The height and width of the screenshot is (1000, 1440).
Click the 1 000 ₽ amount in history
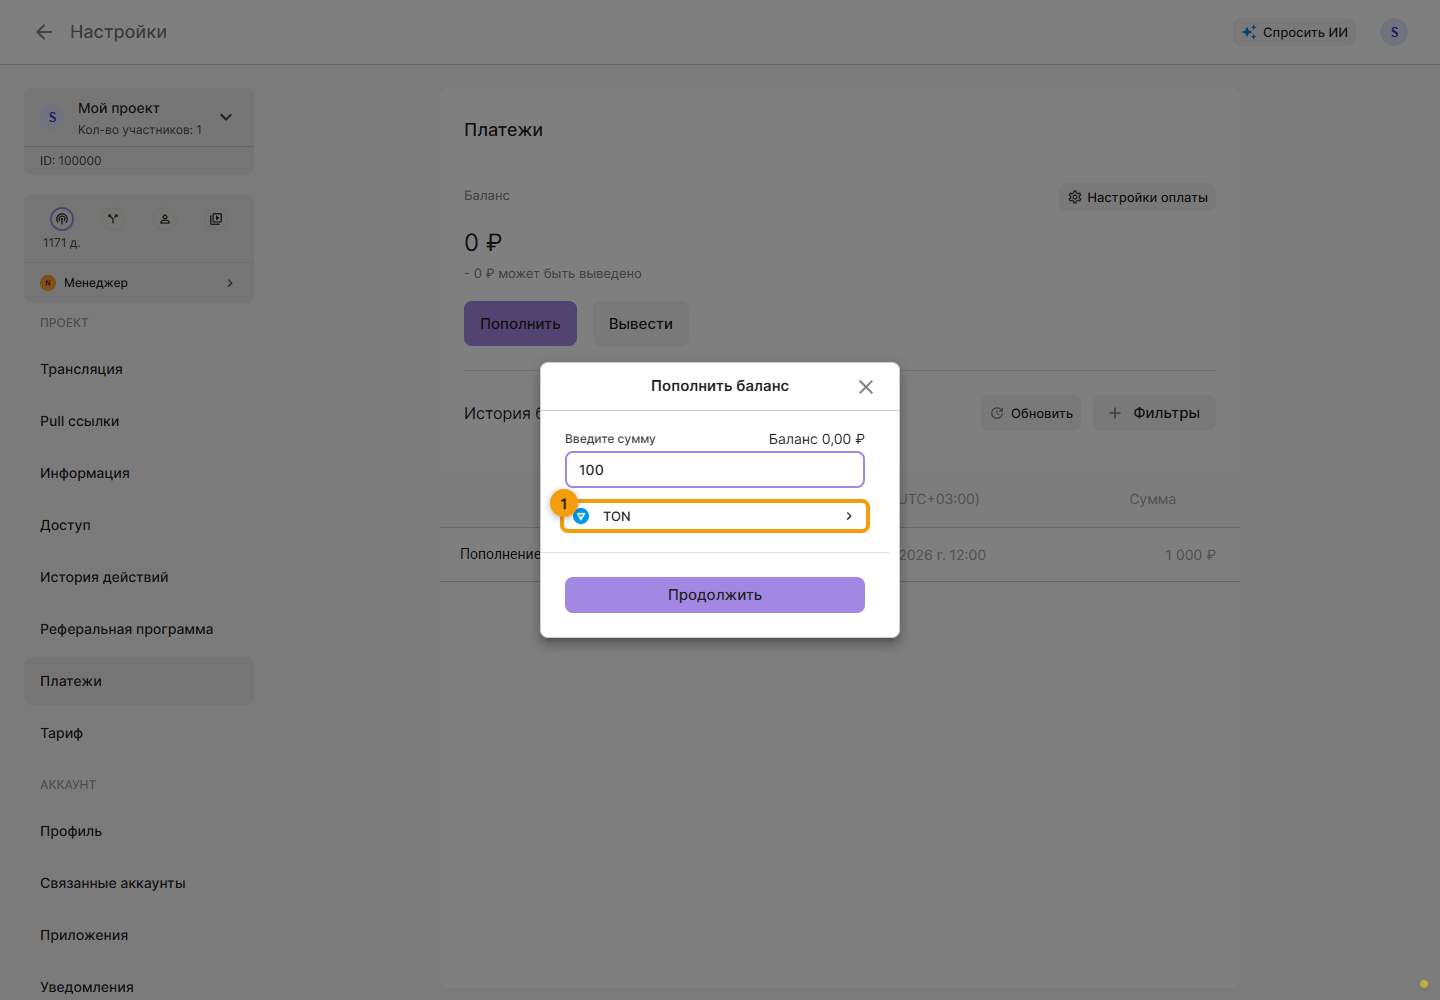[x=1190, y=555]
